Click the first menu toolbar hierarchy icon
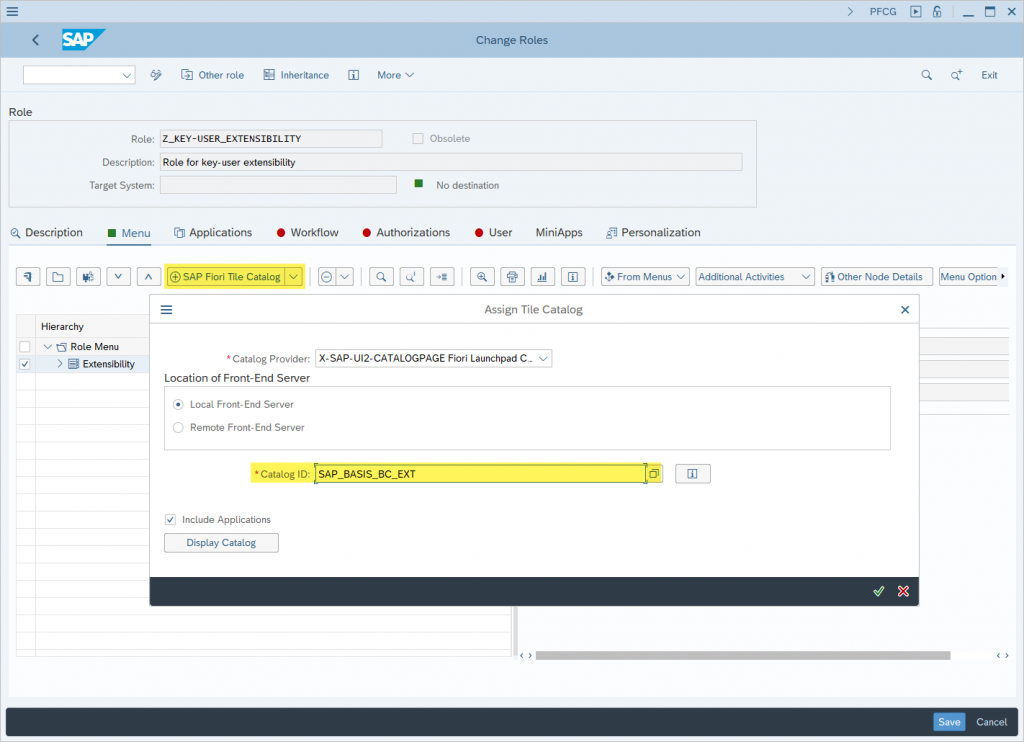 28,276
